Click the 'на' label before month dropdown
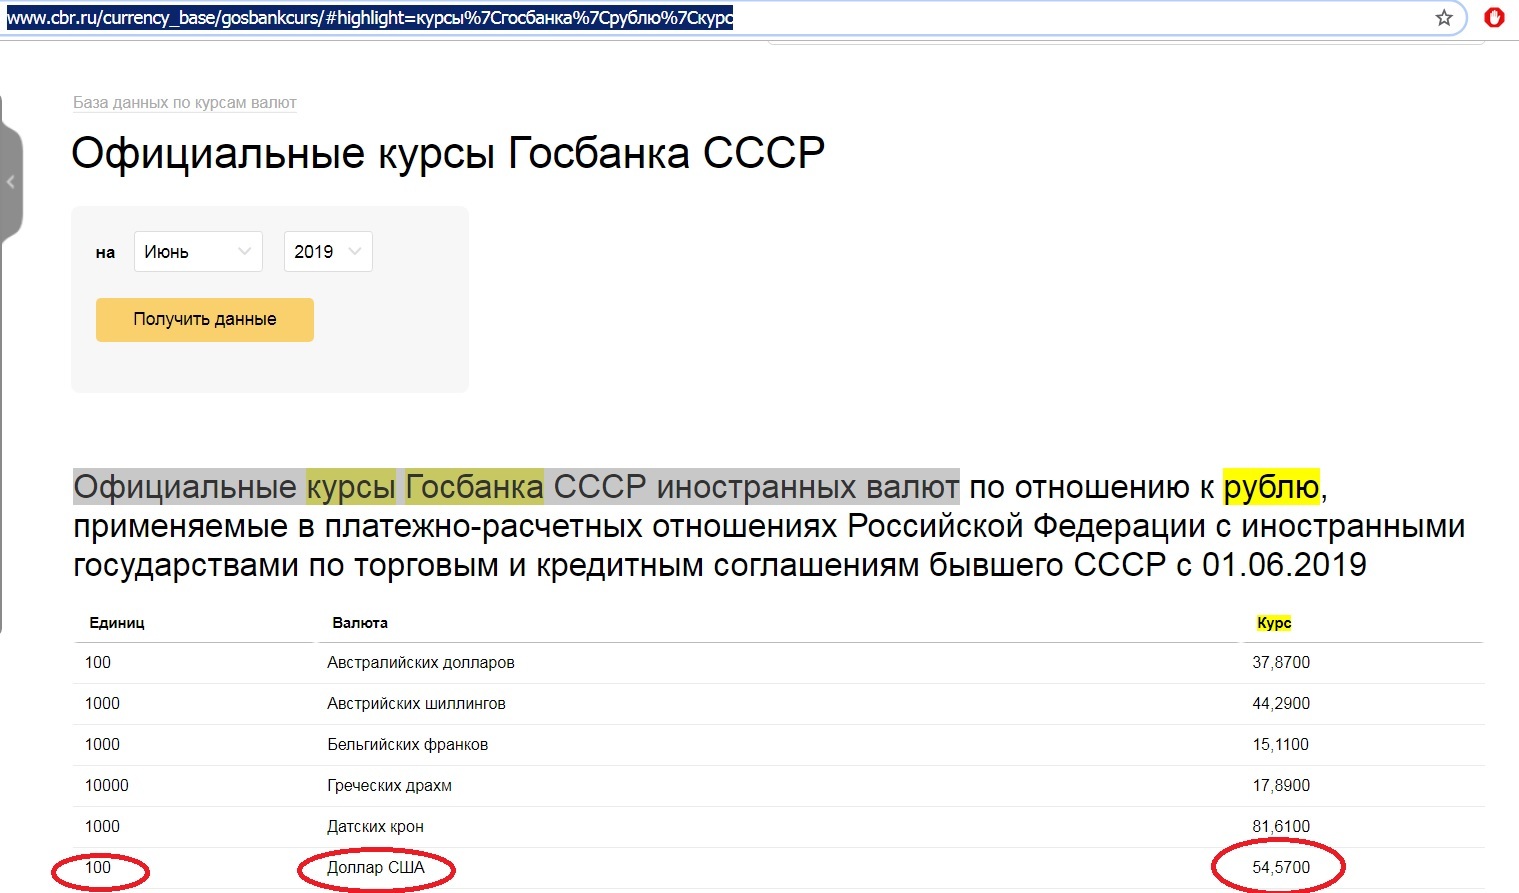 [x=105, y=253]
